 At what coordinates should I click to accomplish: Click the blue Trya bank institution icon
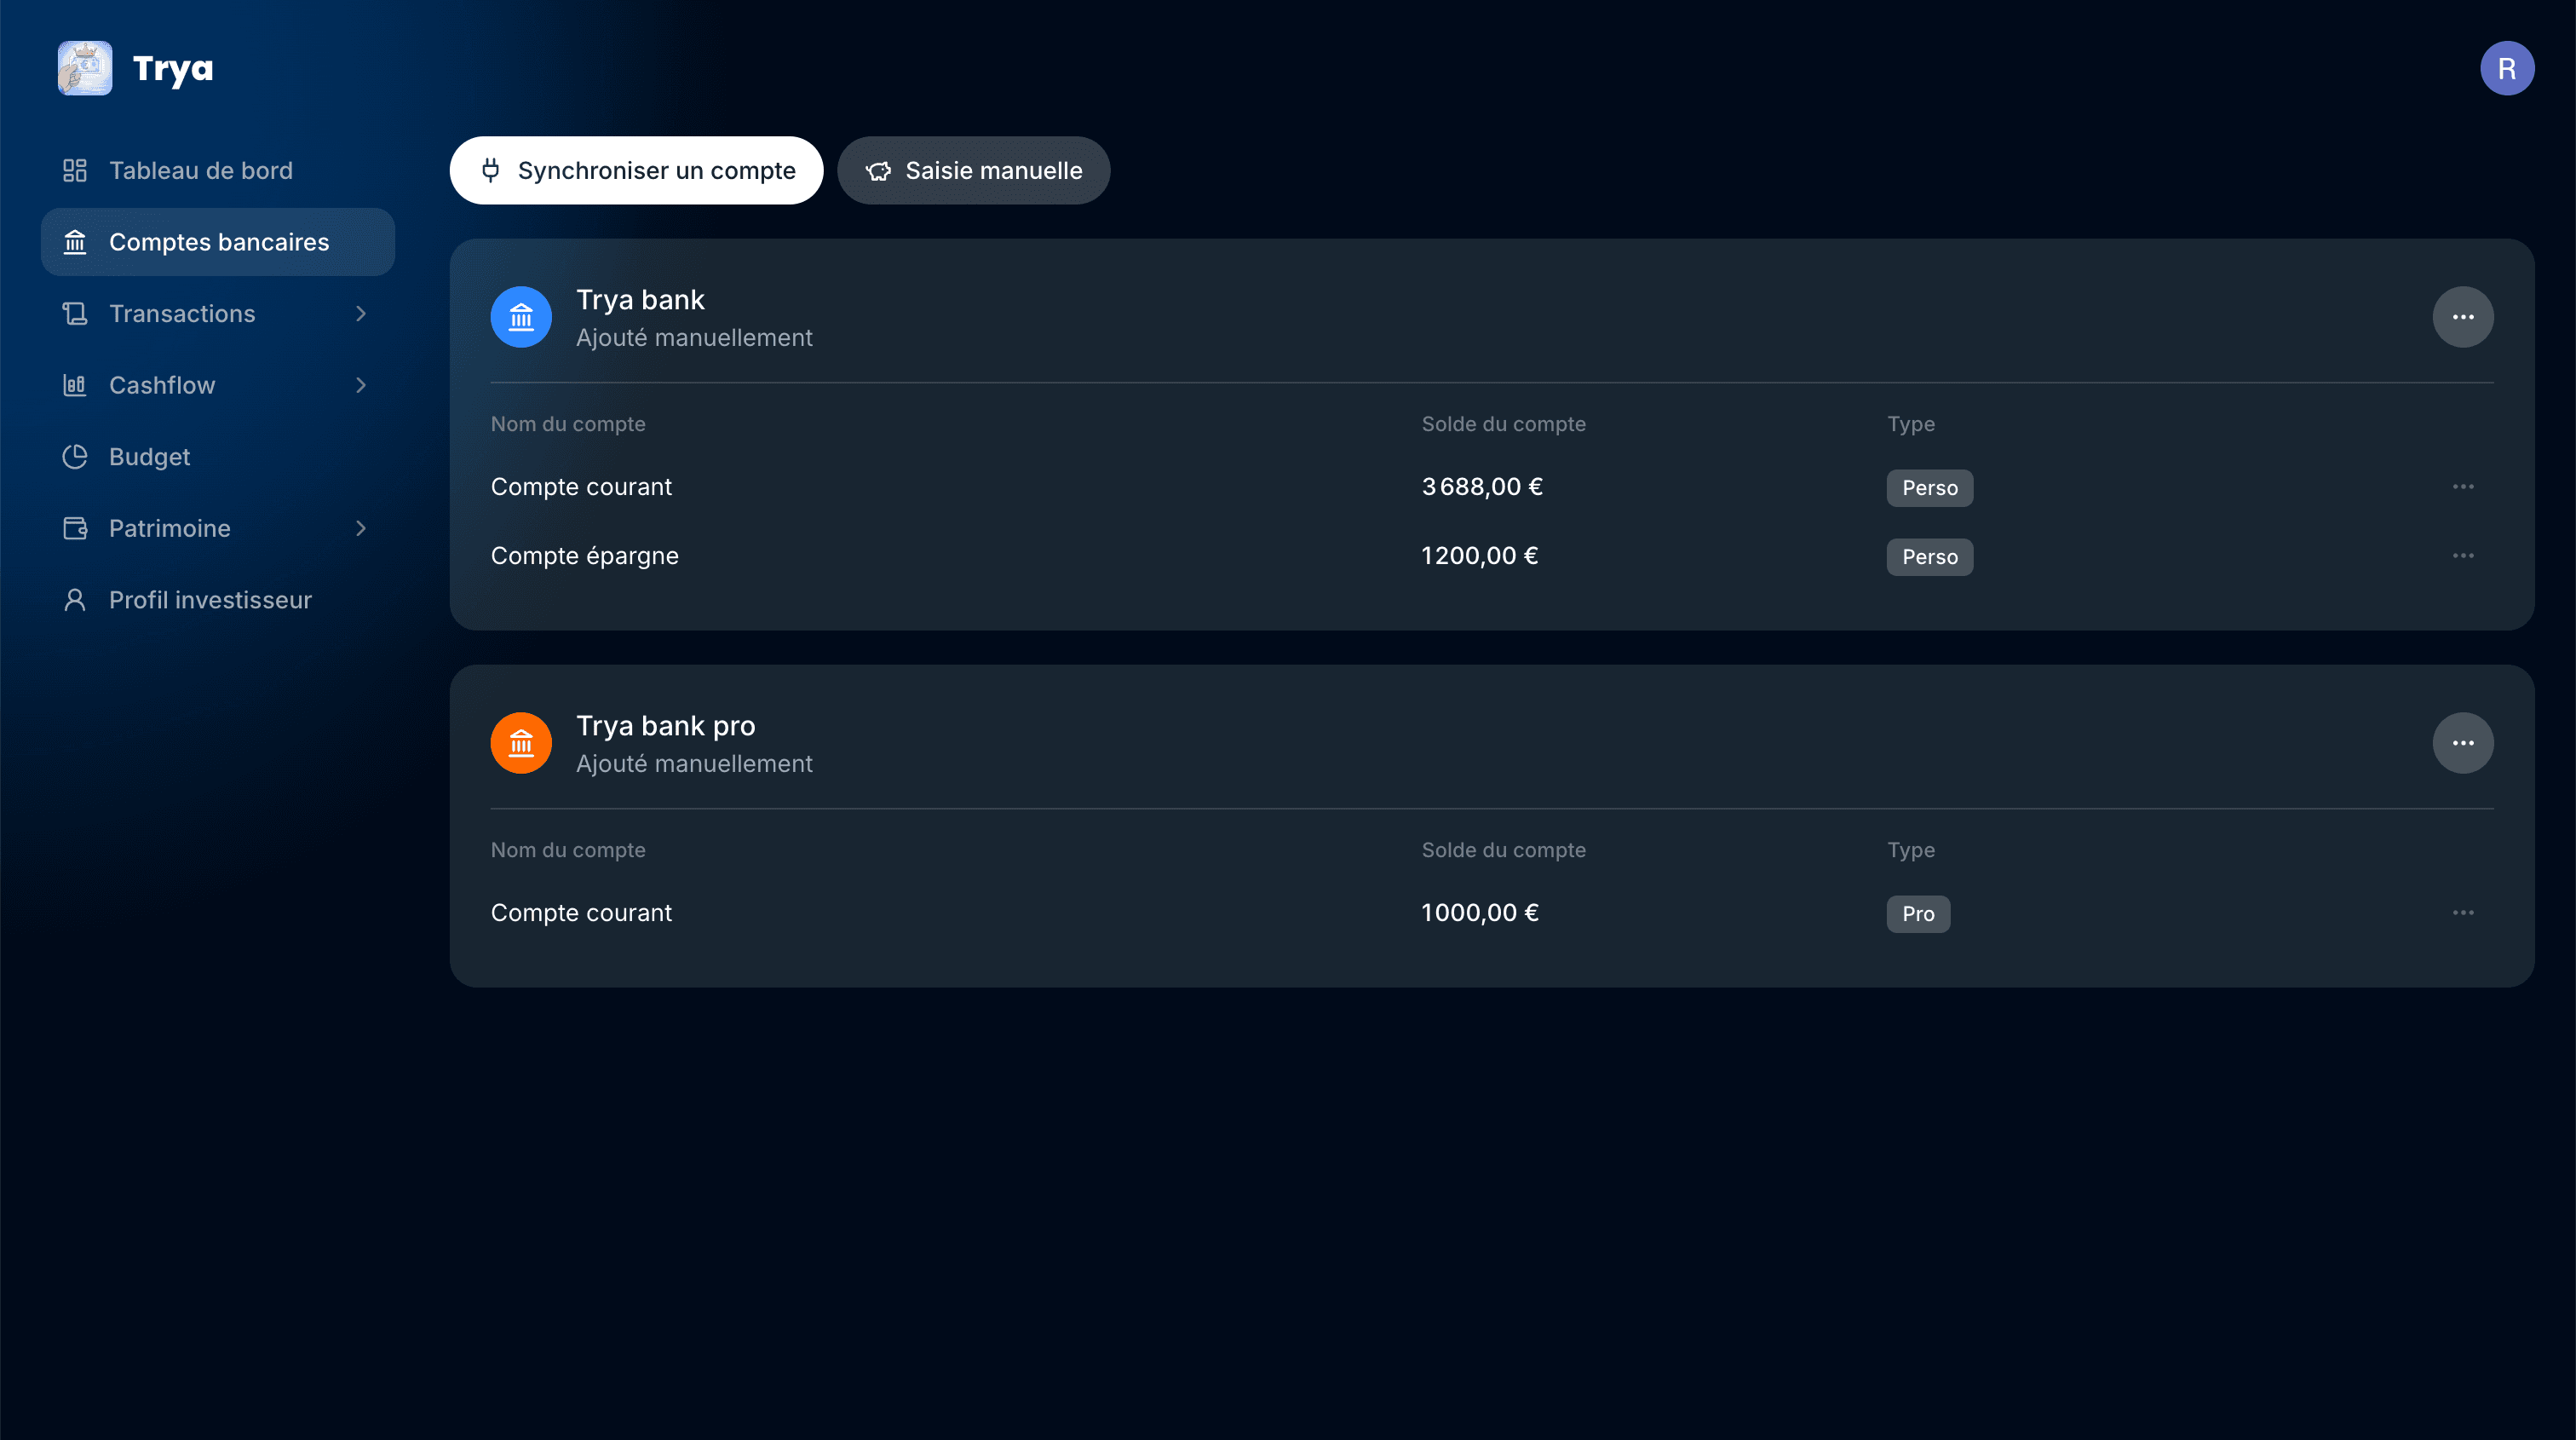click(521, 317)
